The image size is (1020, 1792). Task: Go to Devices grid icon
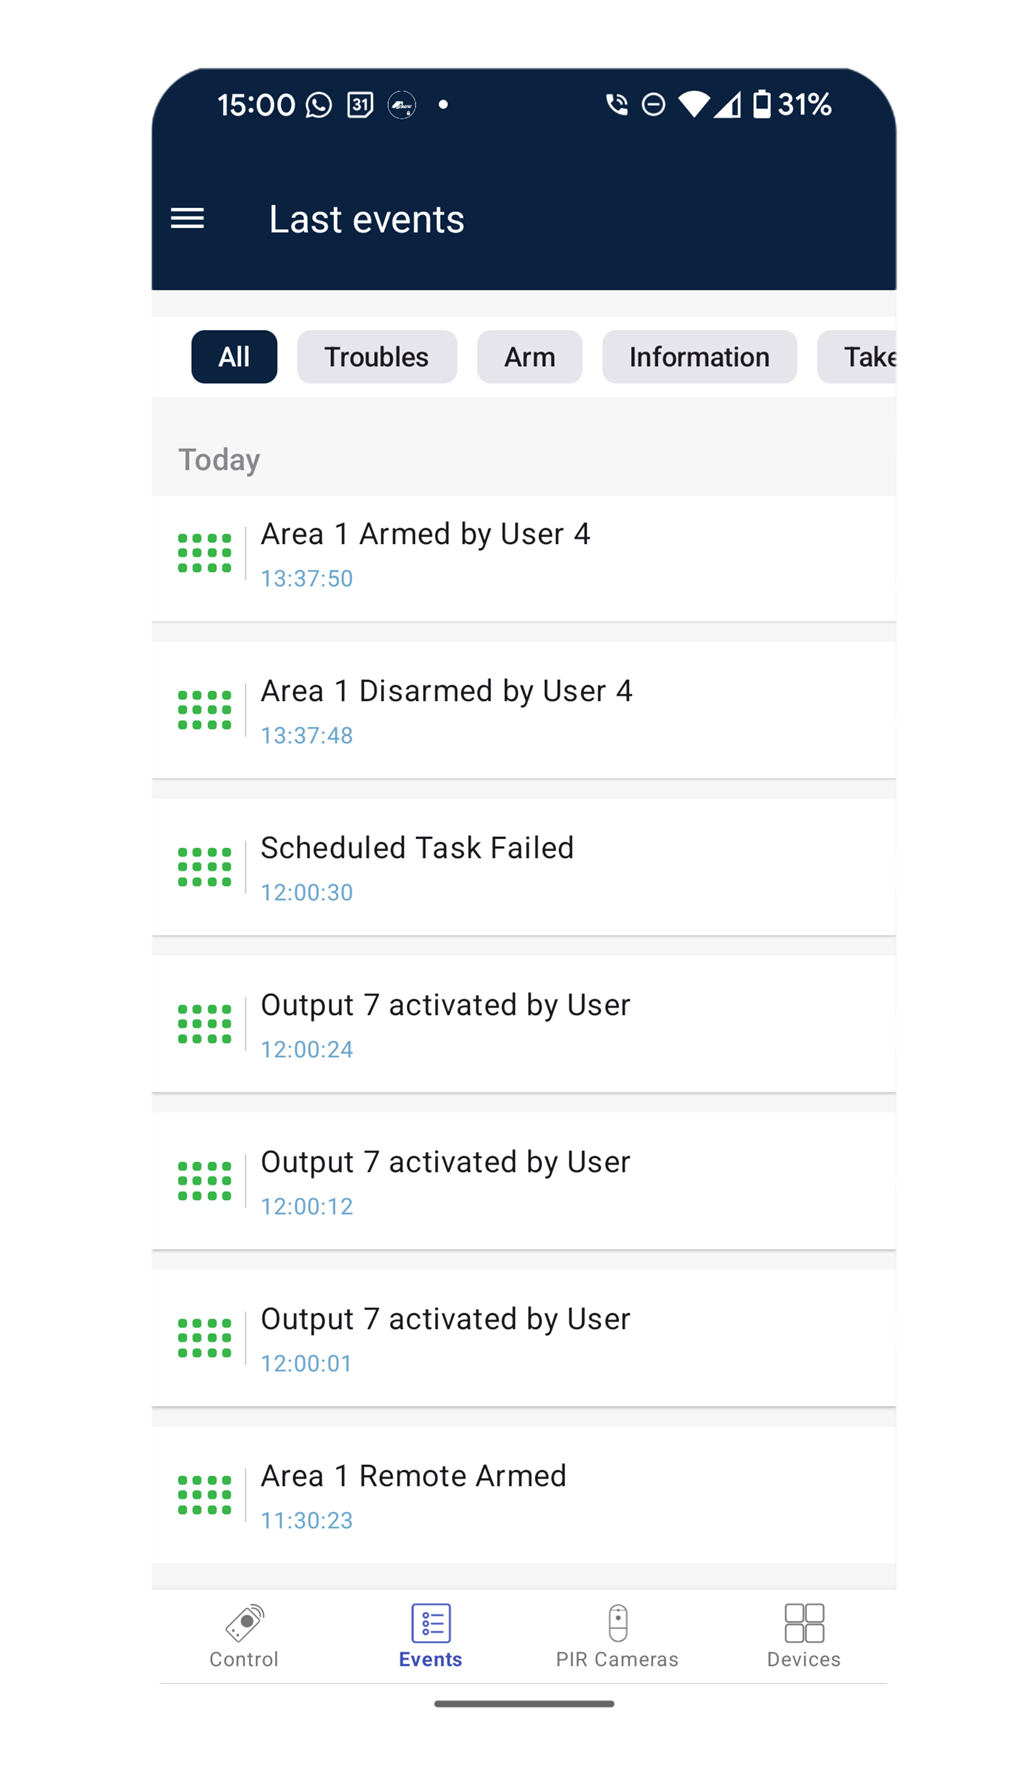(804, 1623)
